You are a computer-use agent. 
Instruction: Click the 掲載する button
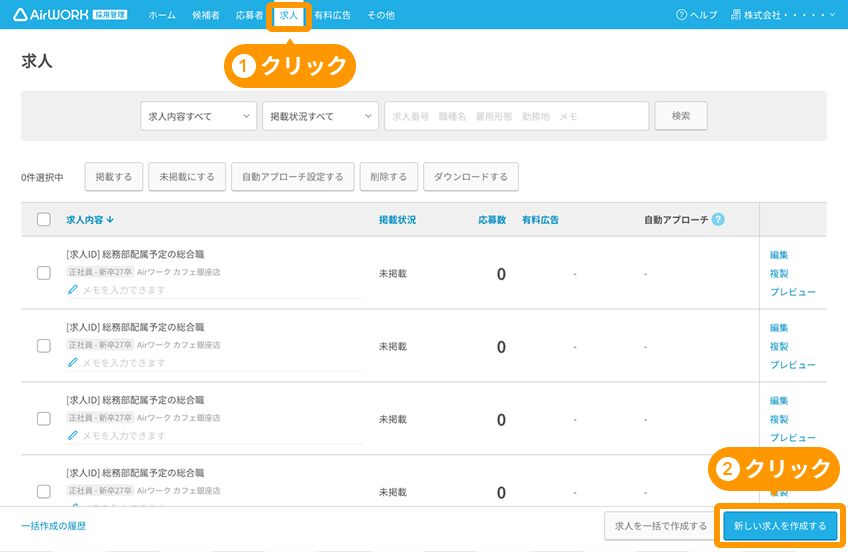click(114, 177)
